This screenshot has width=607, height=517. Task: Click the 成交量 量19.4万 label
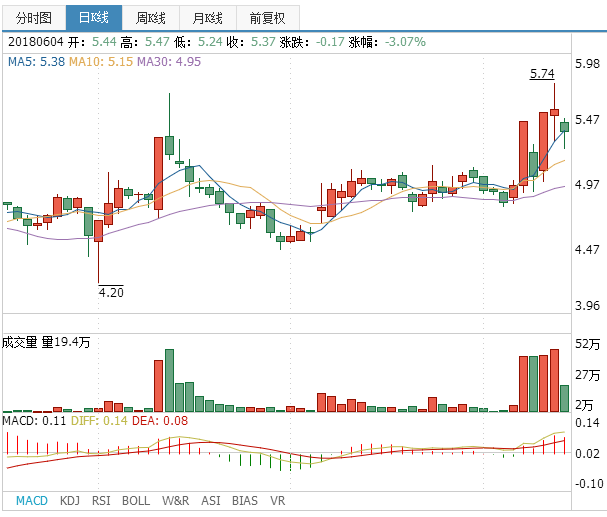pos(46,342)
